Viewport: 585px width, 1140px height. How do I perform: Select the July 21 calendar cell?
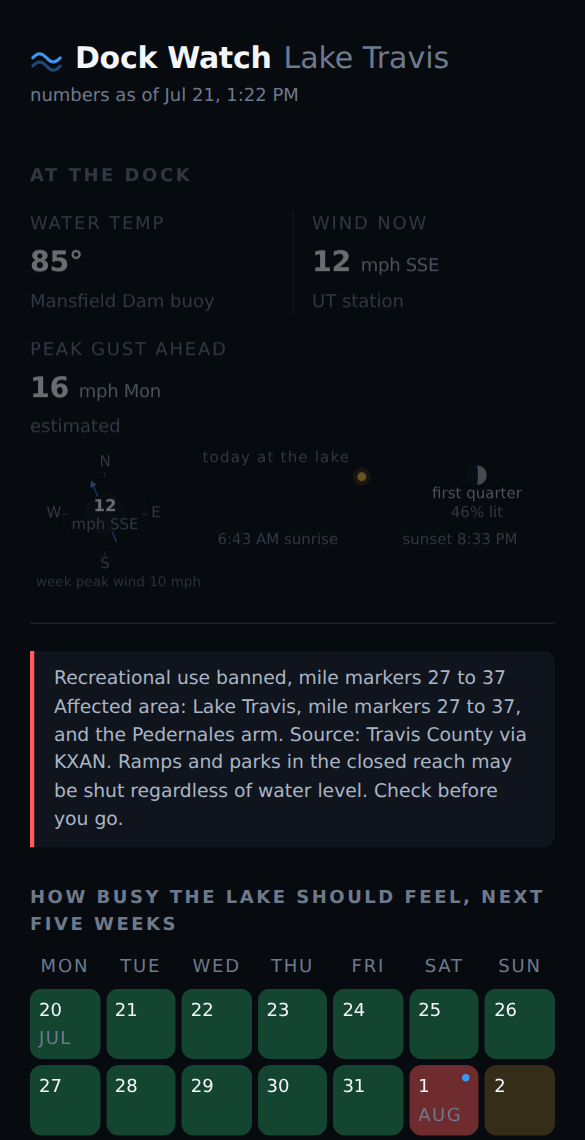click(x=141, y=1024)
